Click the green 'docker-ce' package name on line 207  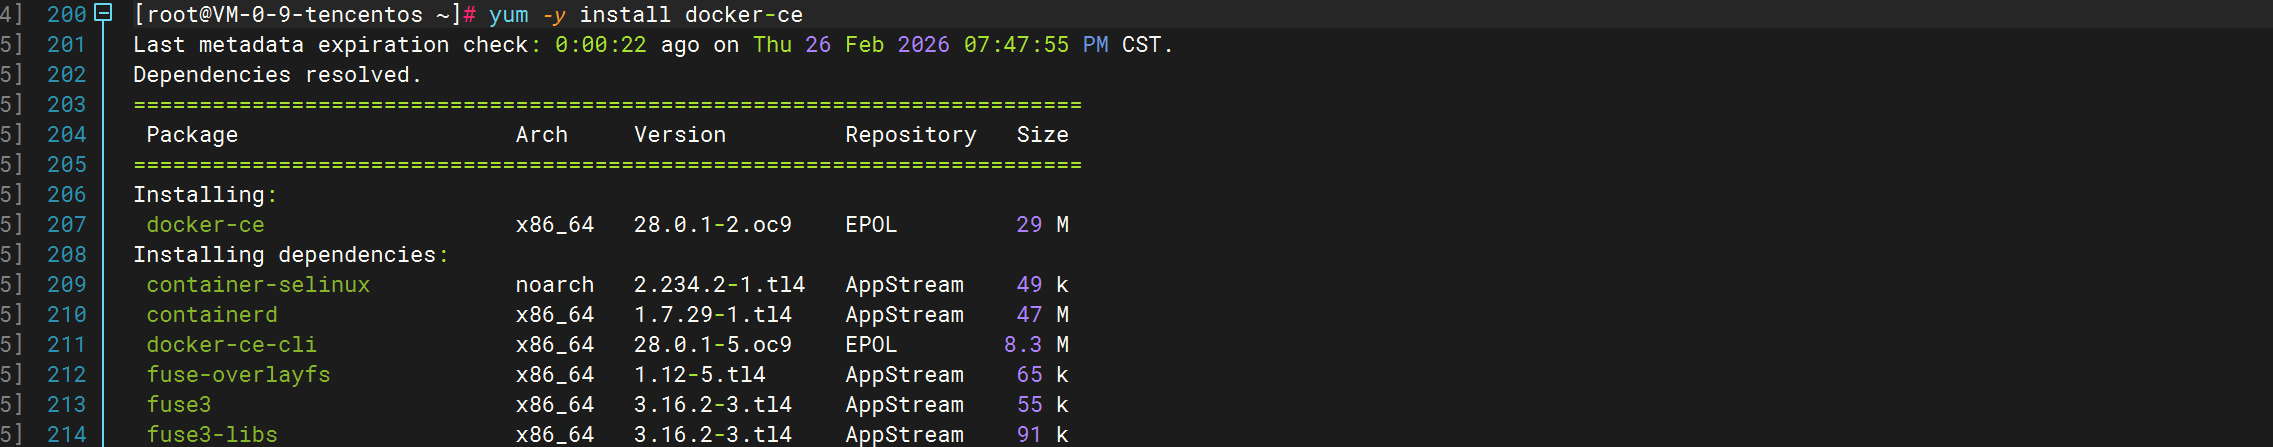(205, 225)
